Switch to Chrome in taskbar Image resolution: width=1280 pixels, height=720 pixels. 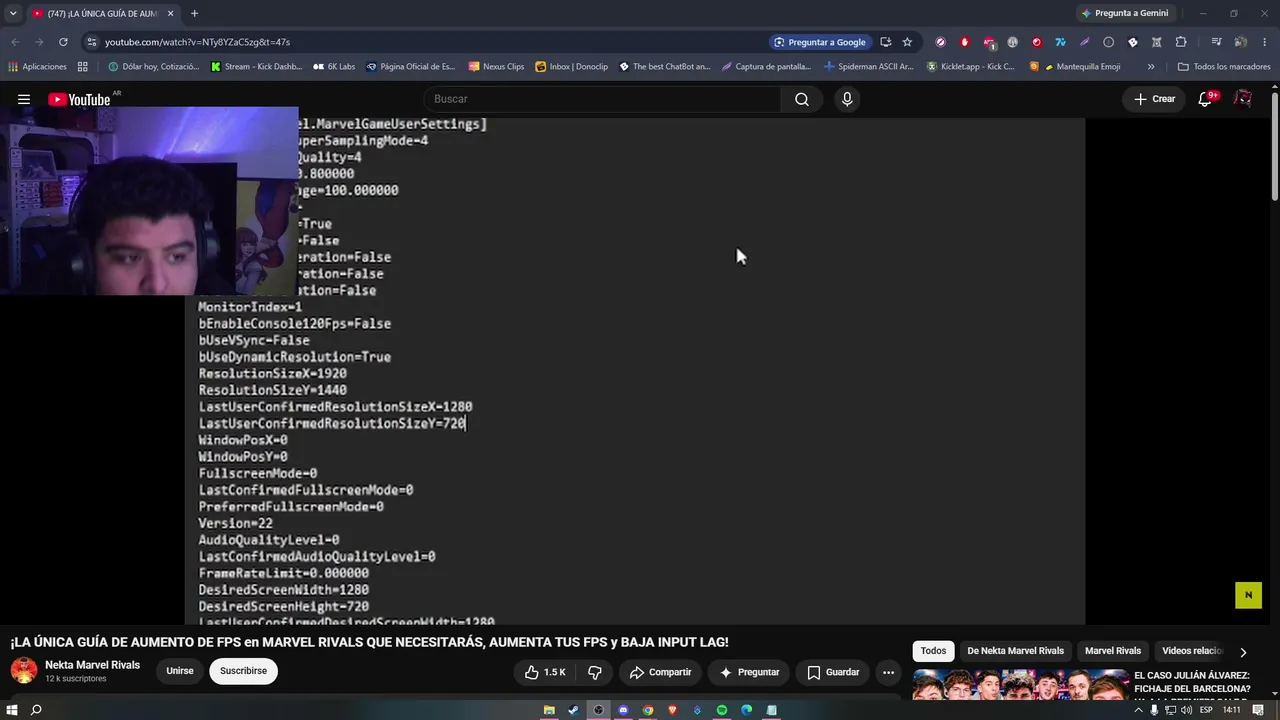tap(648, 710)
